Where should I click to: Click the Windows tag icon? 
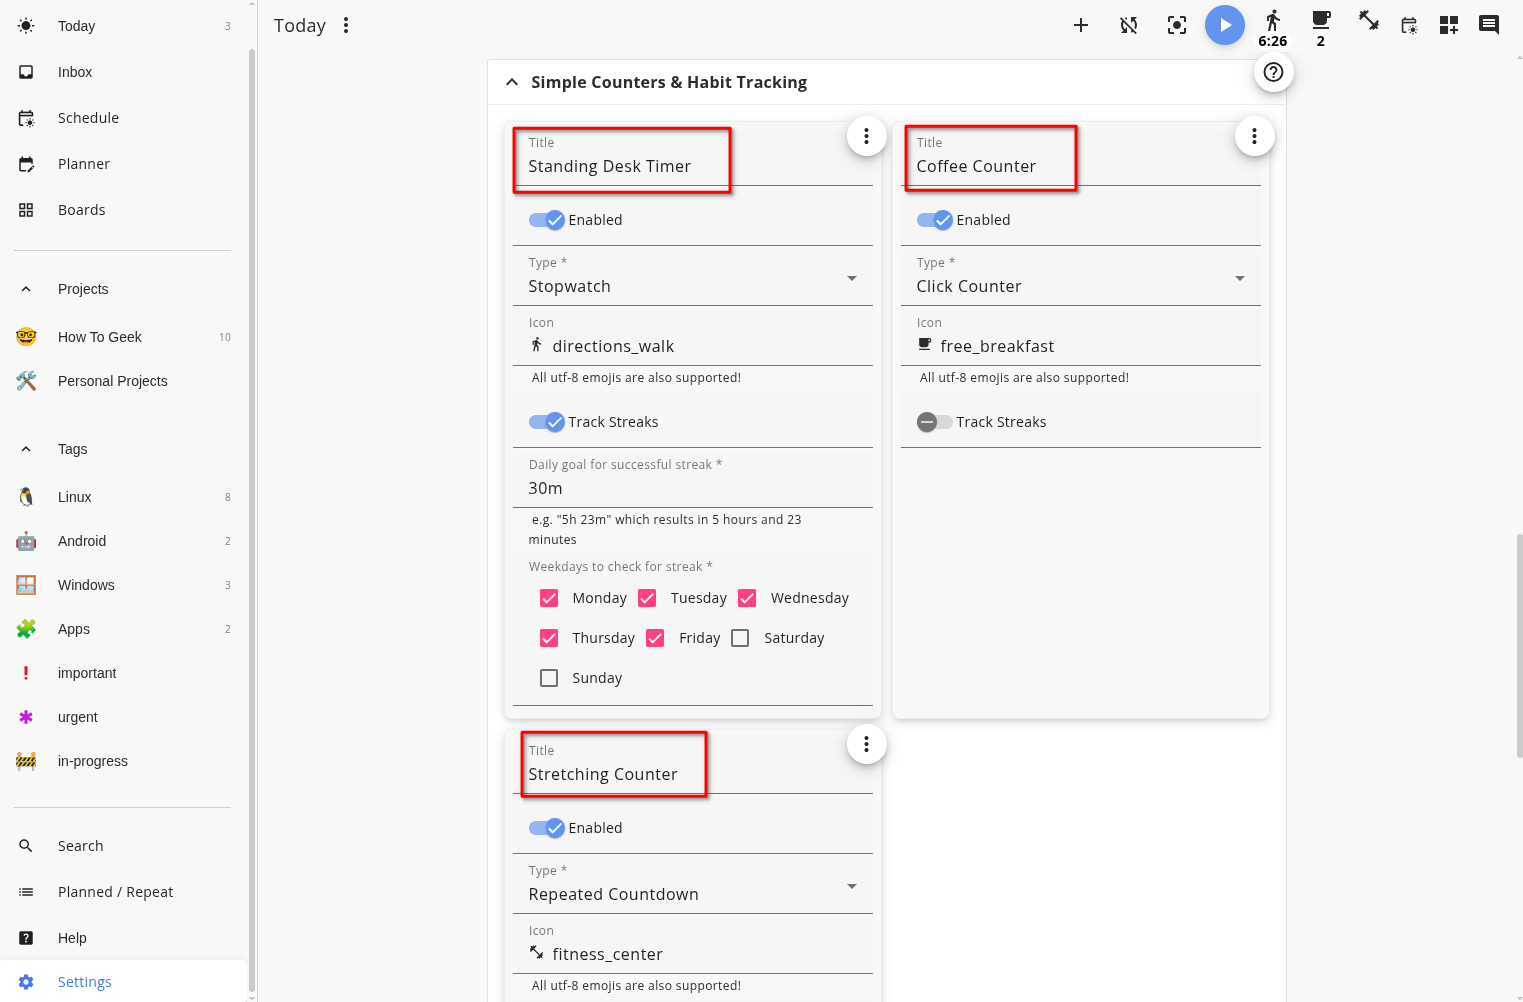(x=26, y=585)
